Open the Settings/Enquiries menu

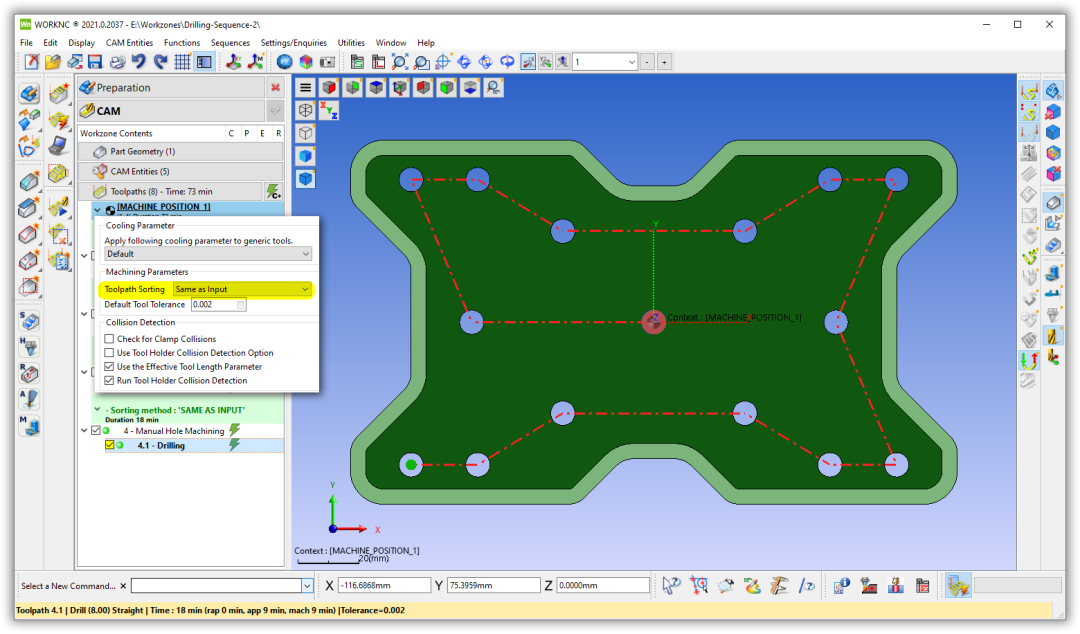pyautogui.click(x=293, y=43)
